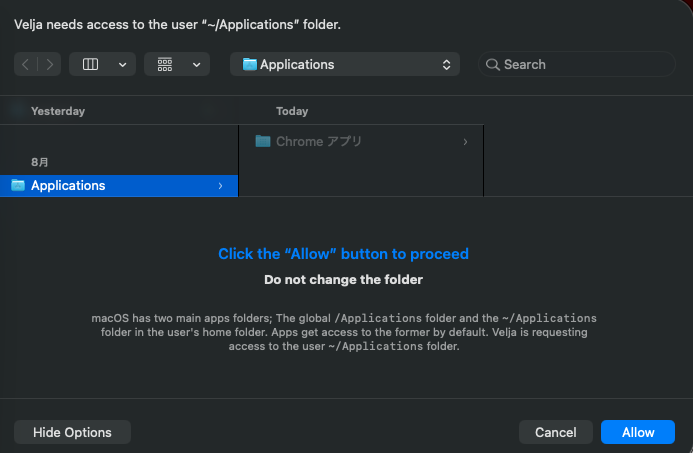Image resolution: width=693 pixels, height=453 pixels.
Task: Click the Hide Options button
Action: pyautogui.click(x=72, y=432)
